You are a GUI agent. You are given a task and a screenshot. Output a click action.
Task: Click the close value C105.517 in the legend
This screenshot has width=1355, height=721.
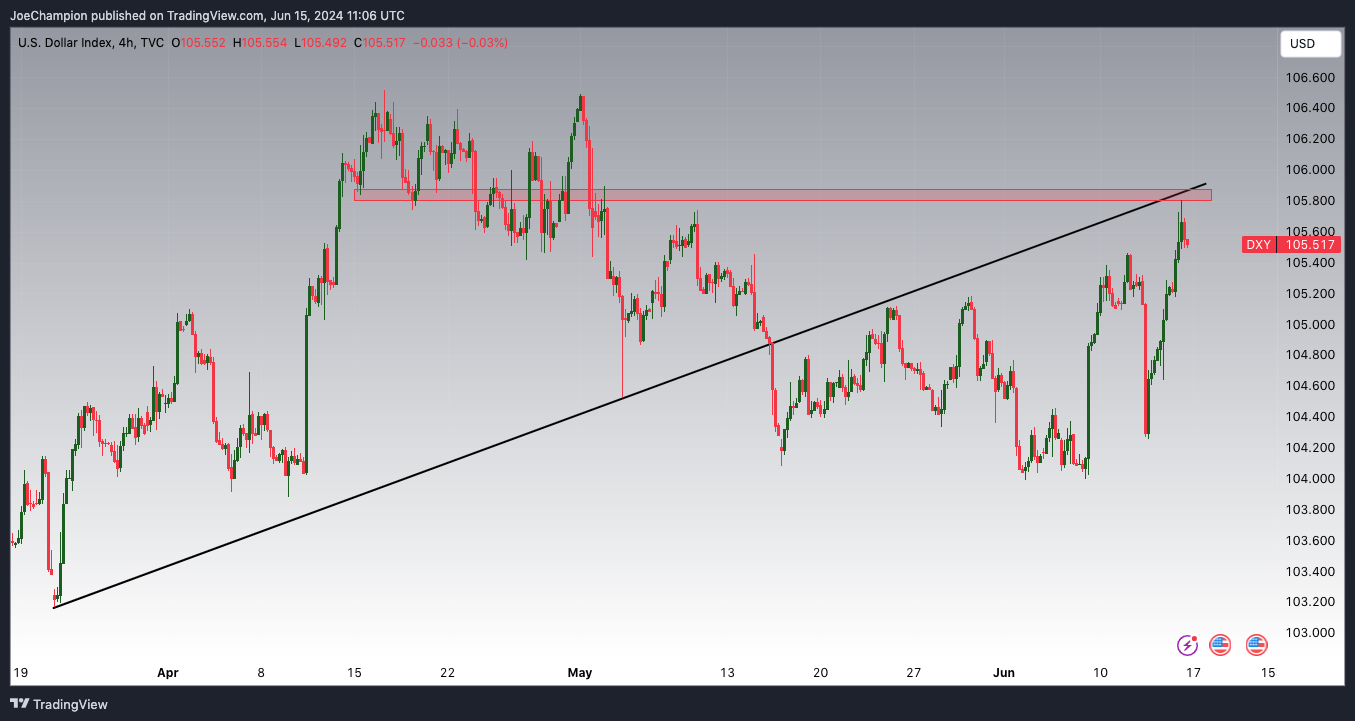pos(381,43)
